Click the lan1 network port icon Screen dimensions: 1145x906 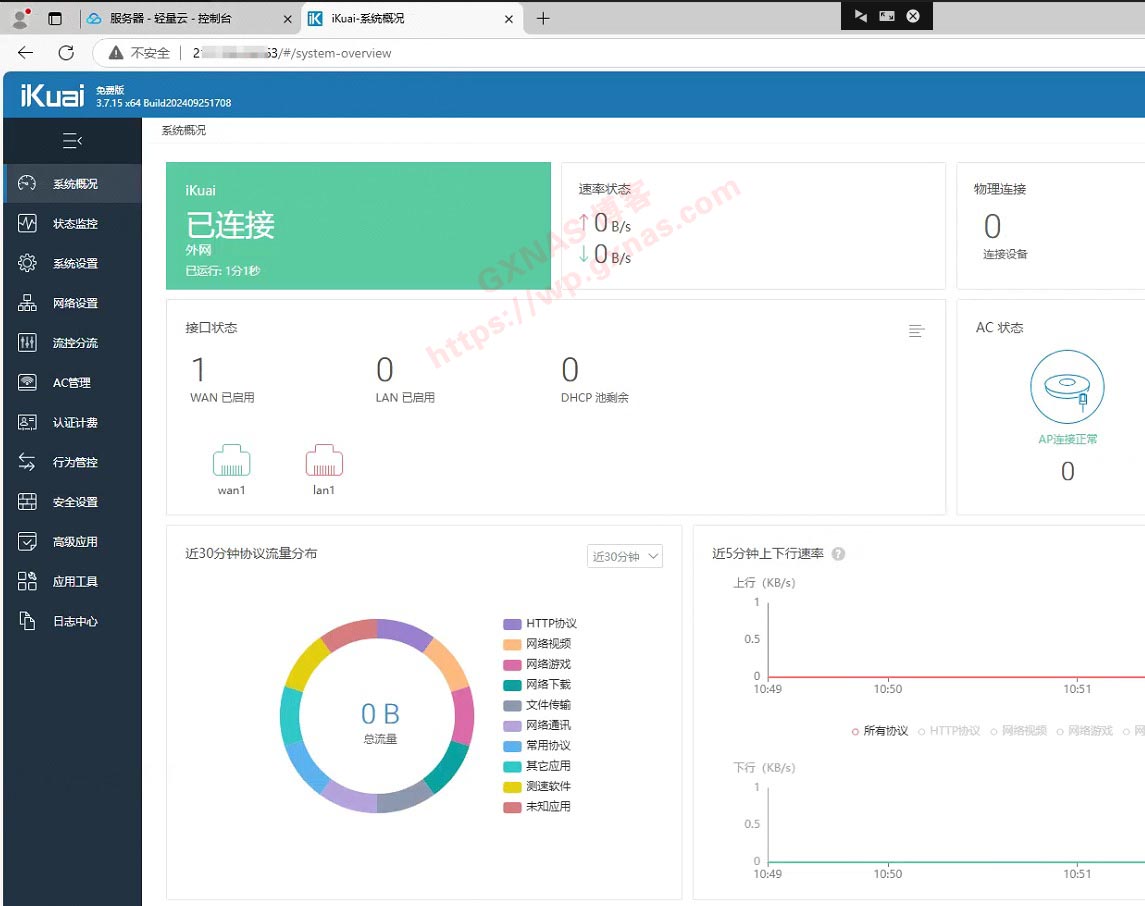[x=324, y=461]
